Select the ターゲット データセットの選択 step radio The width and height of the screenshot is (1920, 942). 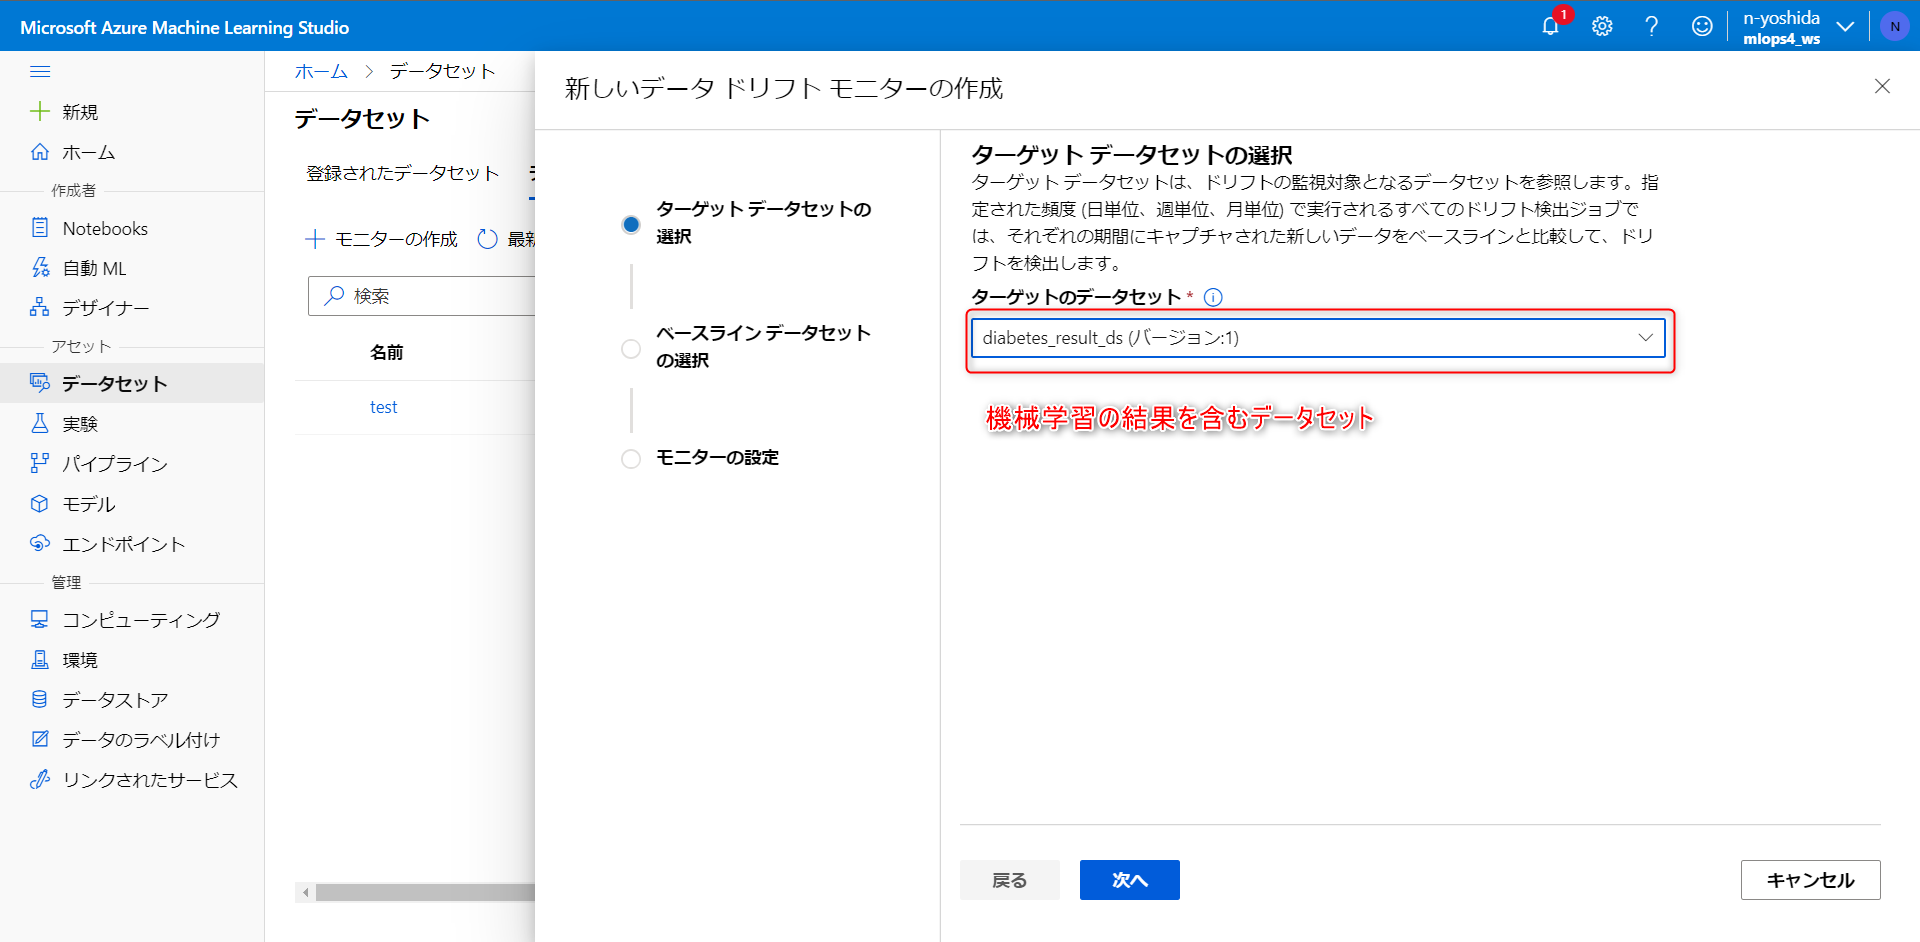(631, 224)
